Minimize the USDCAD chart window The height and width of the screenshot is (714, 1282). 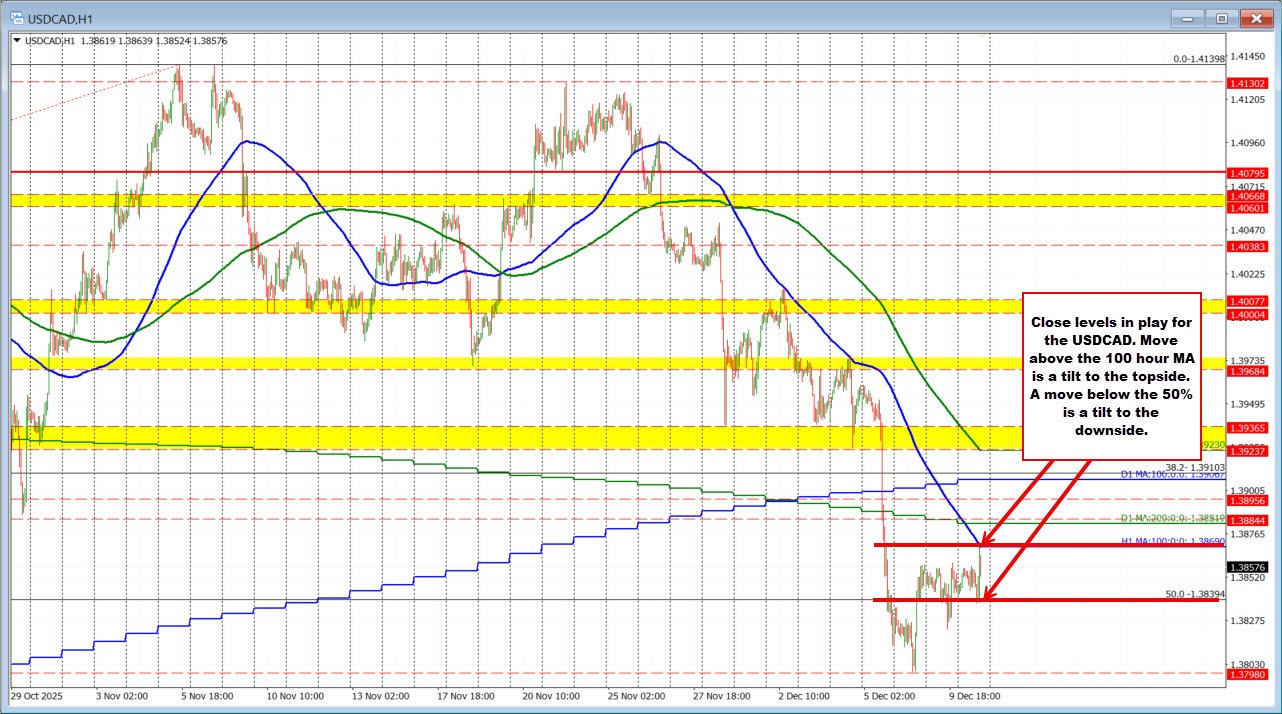point(1186,18)
